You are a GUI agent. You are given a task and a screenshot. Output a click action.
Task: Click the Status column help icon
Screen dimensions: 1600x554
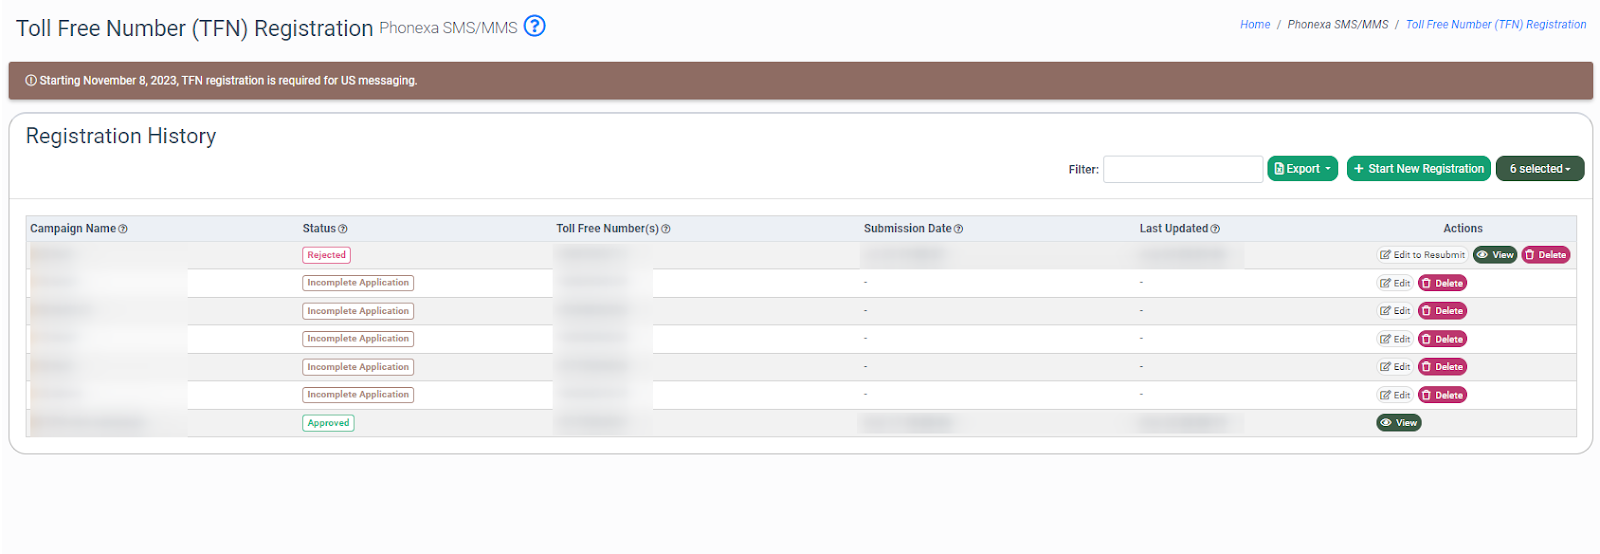coord(343,229)
